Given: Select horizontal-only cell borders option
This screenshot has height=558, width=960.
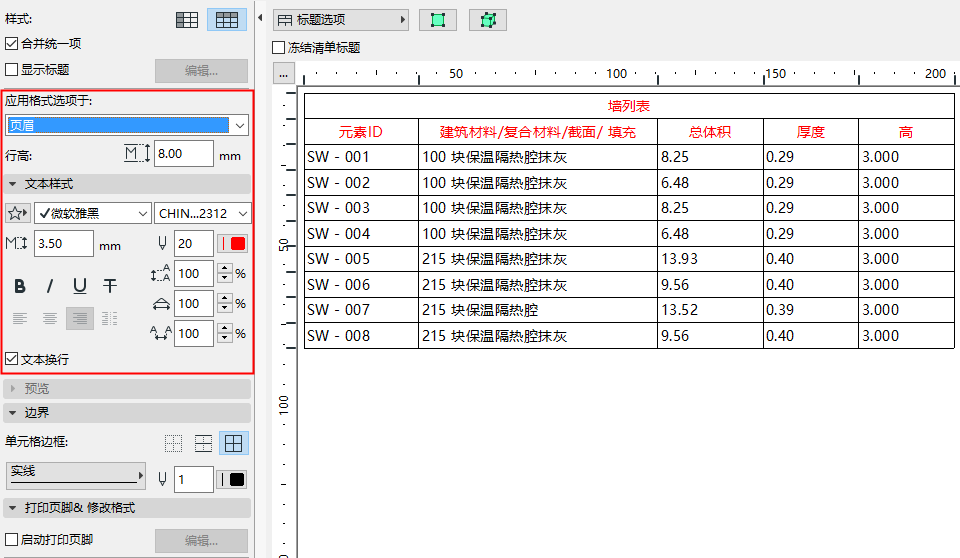Looking at the screenshot, I should click(203, 443).
